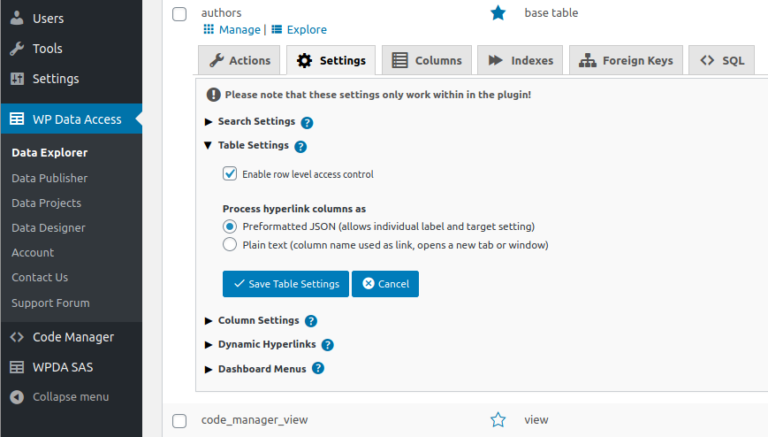This screenshot has width=768, height=437.
Task: Open the Foreign Keys tab
Action: (x=627, y=61)
